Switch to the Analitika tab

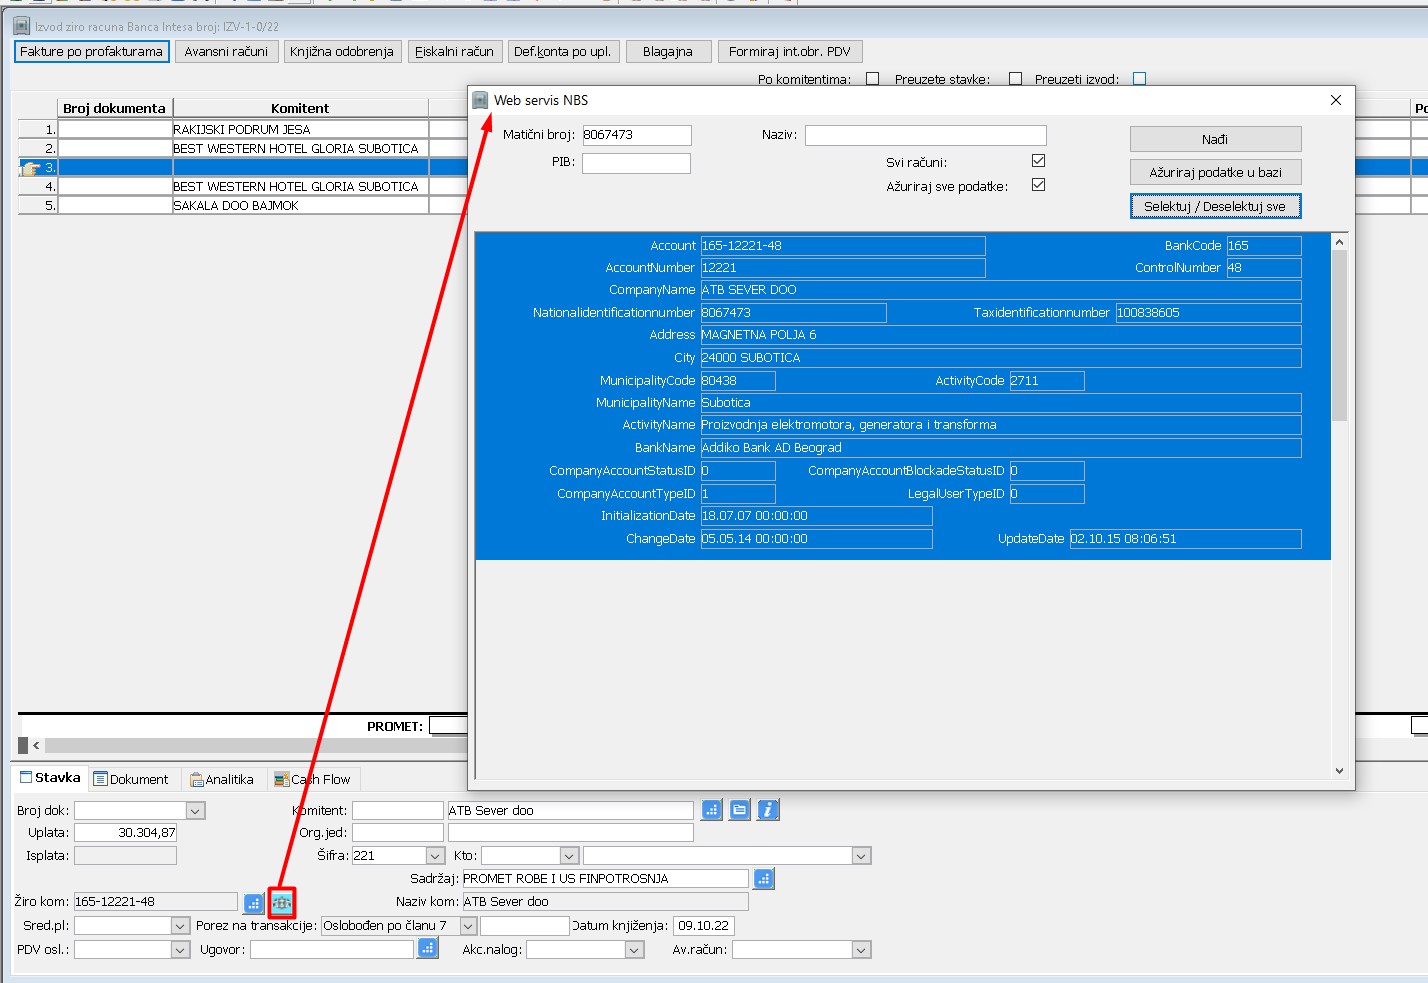click(222, 780)
